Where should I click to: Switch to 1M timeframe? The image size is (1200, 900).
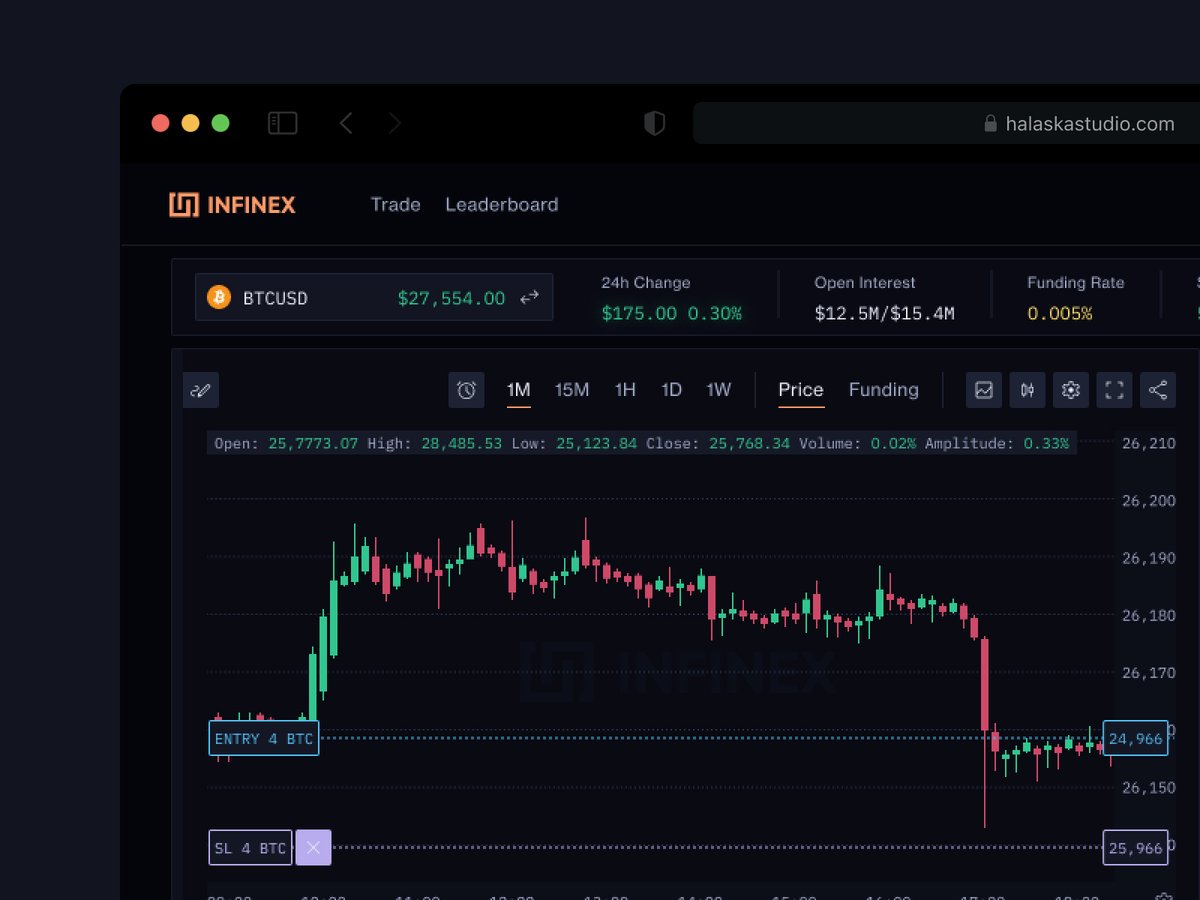(518, 390)
